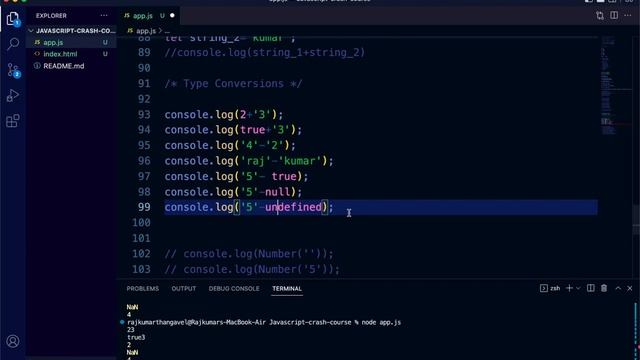Click the console.log('4'-'2') line
The width and height of the screenshot is (640, 360).
point(230,145)
